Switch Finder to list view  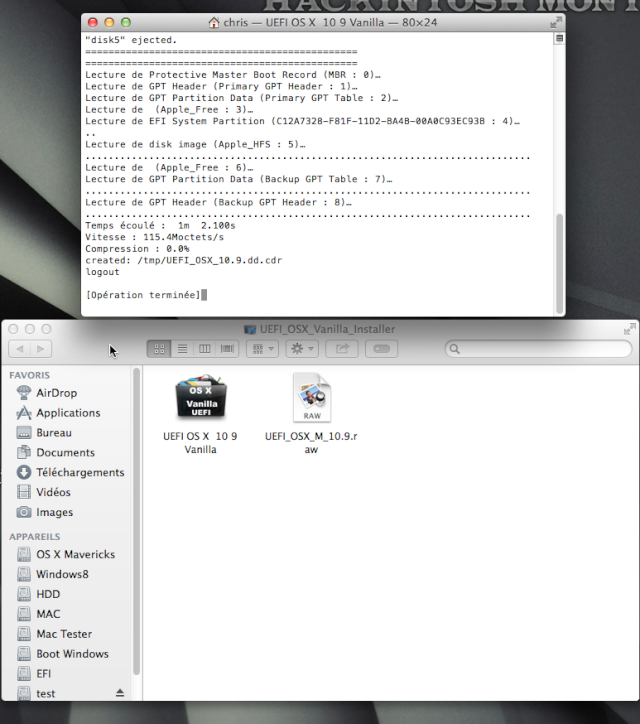coord(182,349)
